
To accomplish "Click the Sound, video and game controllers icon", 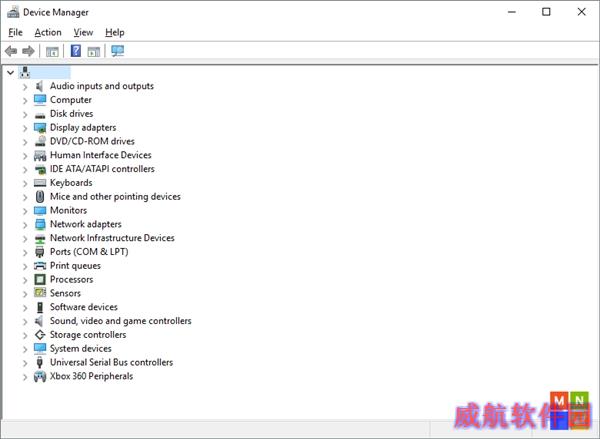I will [39, 321].
